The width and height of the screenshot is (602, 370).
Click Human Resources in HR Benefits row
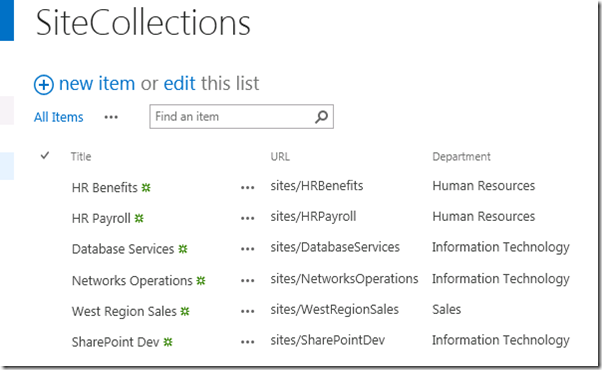tap(483, 186)
